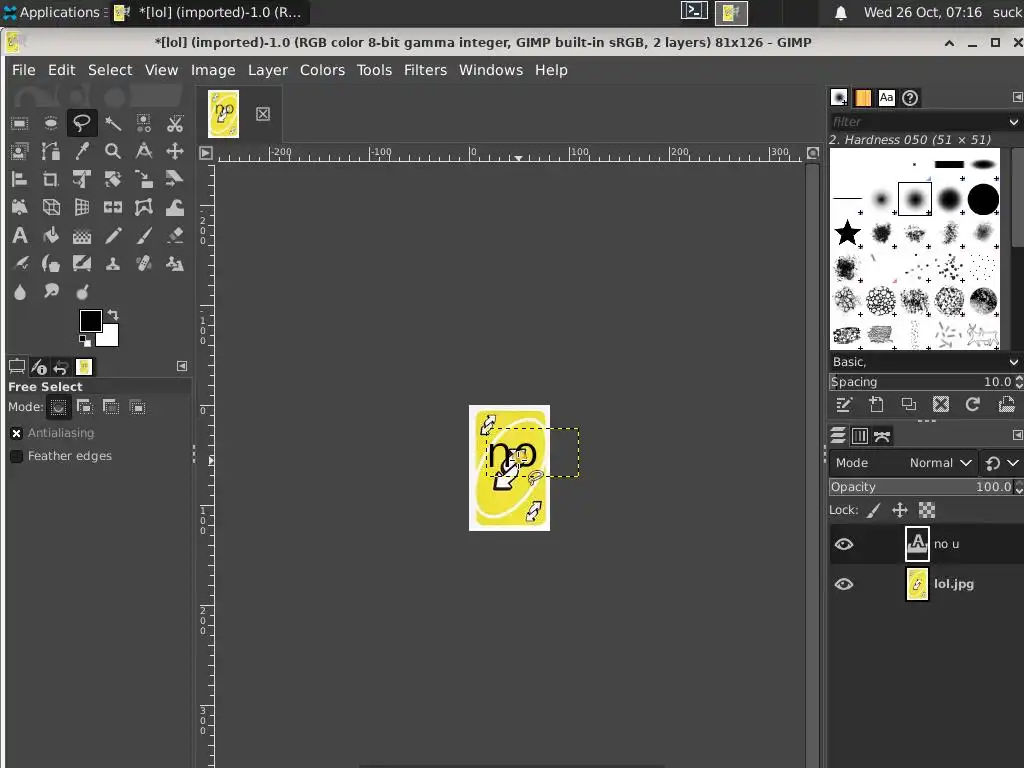The height and width of the screenshot is (768, 1024).
Task: Select the Pencil tool
Action: coord(113,236)
